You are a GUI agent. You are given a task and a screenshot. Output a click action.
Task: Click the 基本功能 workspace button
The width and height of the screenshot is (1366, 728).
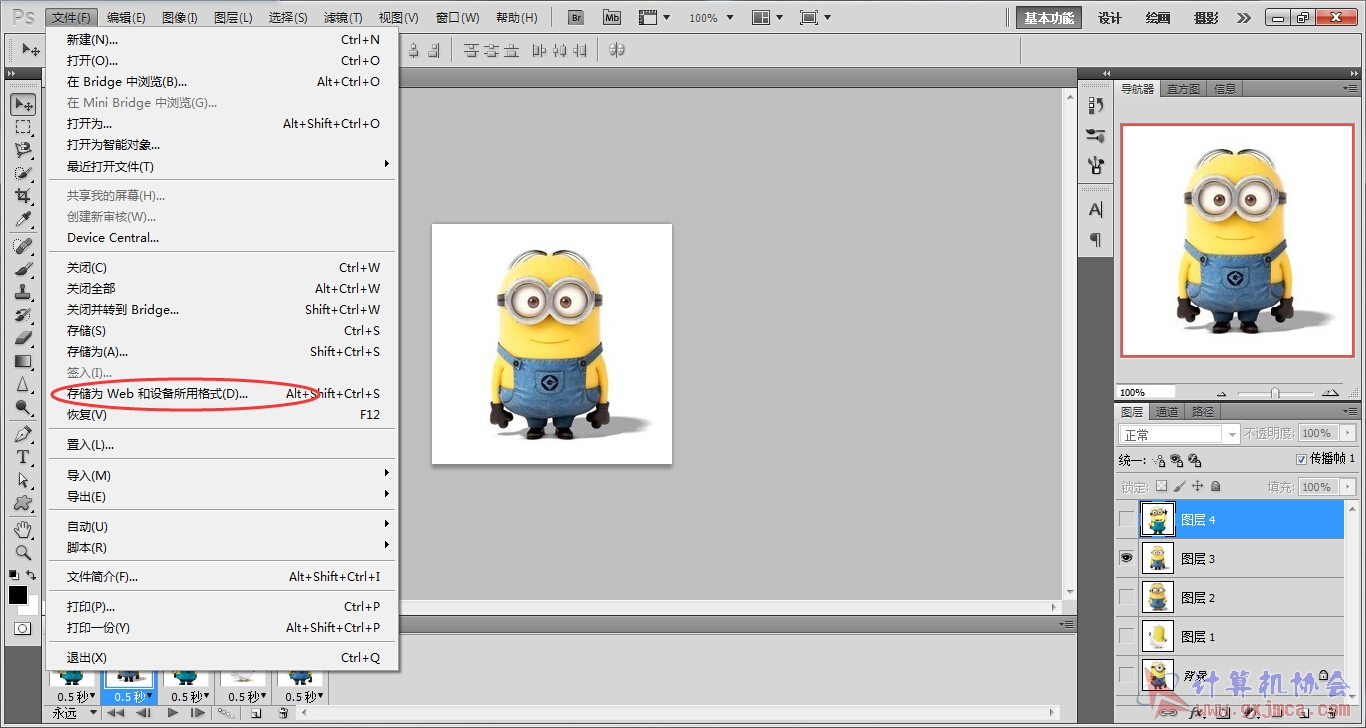click(x=1049, y=18)
